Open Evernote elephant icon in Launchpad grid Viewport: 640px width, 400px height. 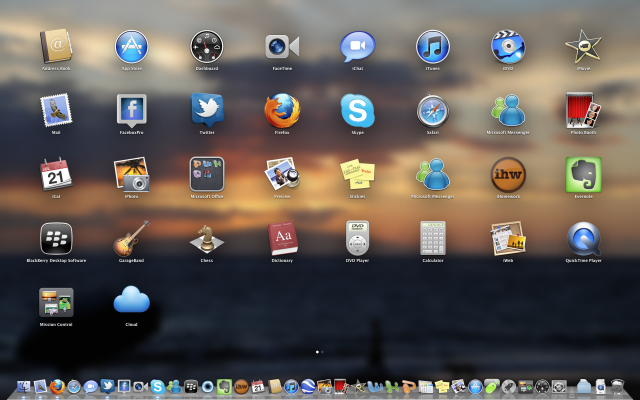(x=583, y=174)
